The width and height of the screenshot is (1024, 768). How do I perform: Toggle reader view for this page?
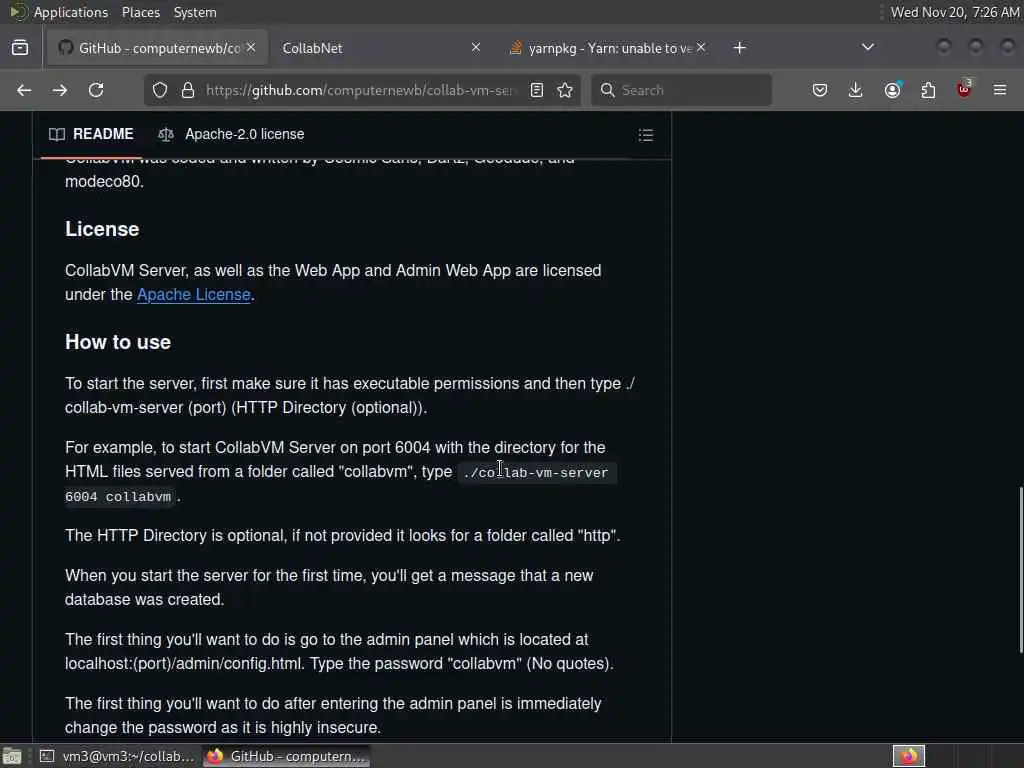(537, 90)
